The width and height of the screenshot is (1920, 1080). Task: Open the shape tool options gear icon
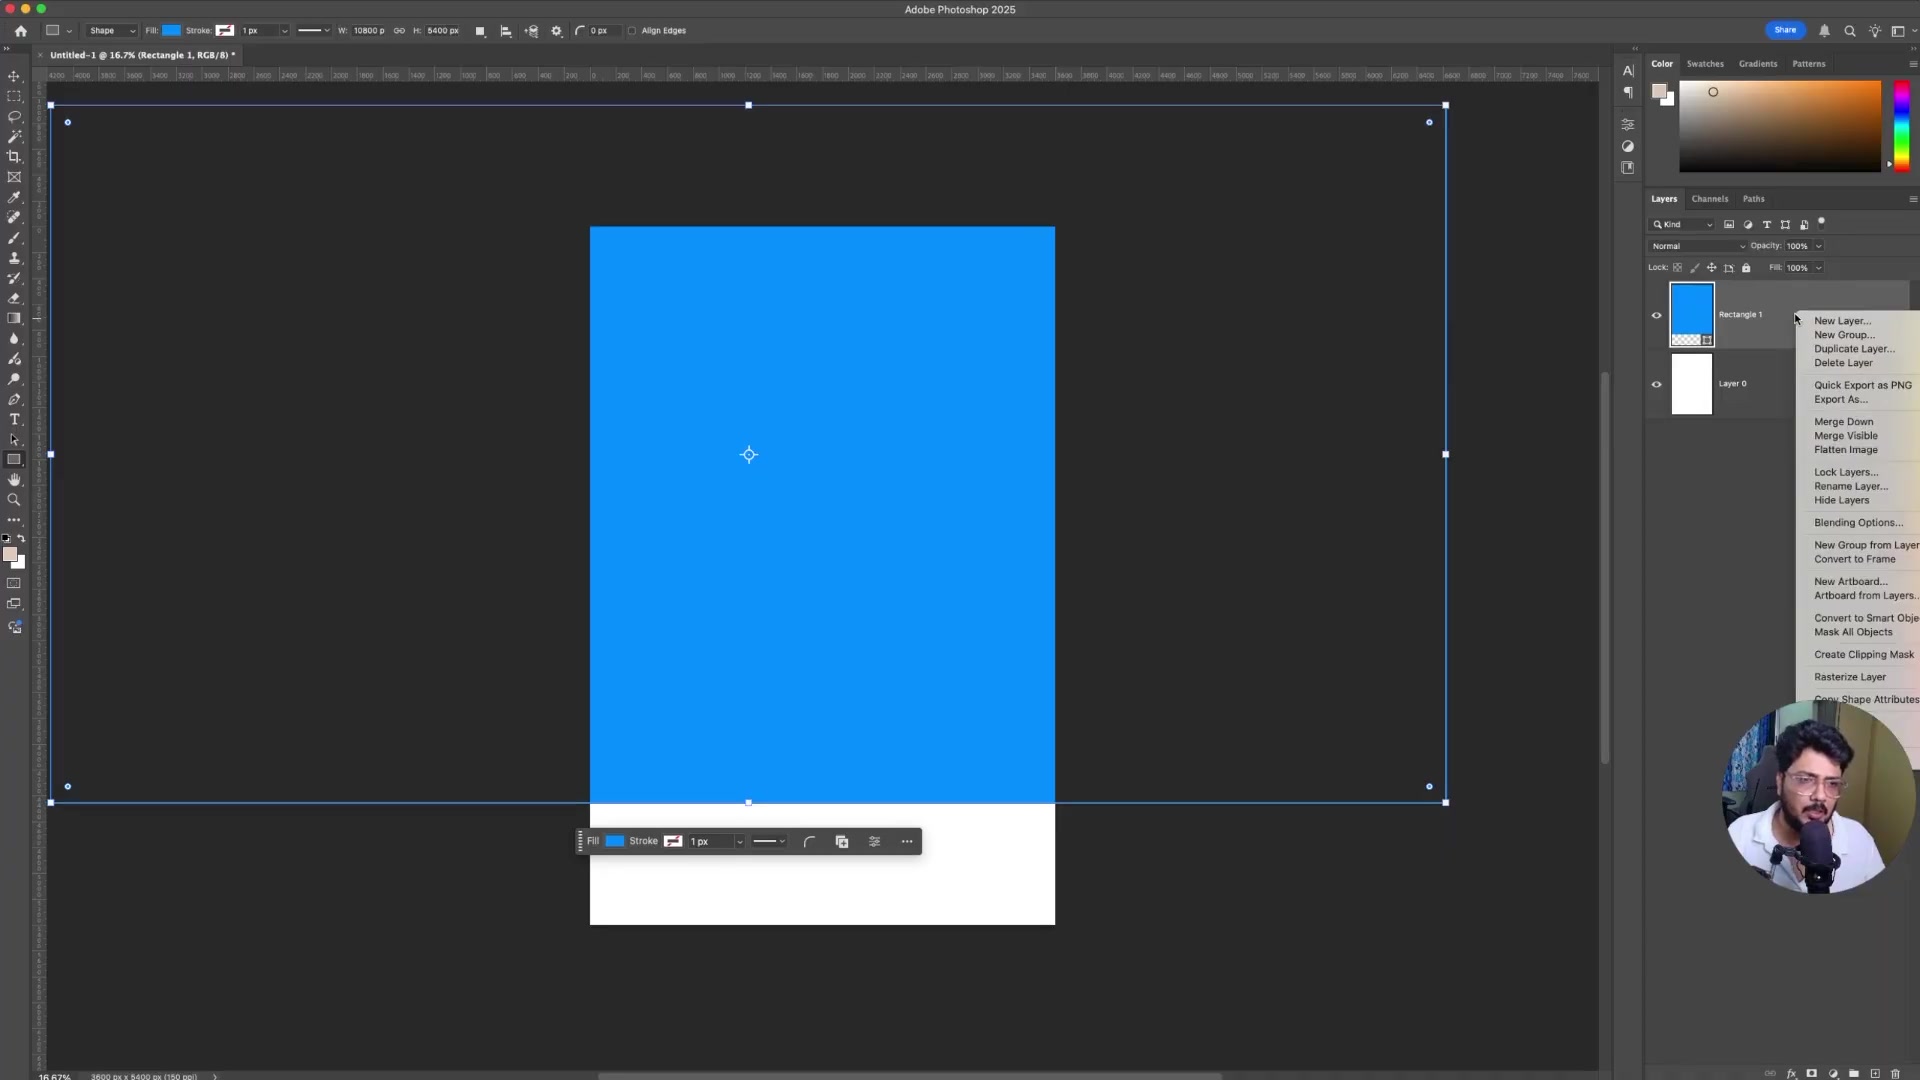[556, 31]
